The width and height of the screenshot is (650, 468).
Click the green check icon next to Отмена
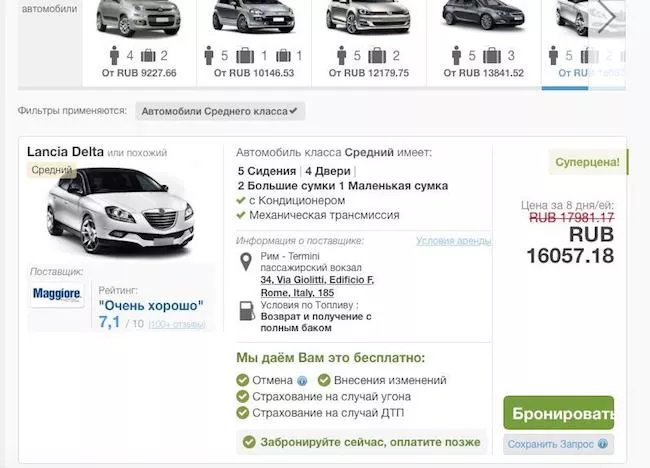click(242, 380)
